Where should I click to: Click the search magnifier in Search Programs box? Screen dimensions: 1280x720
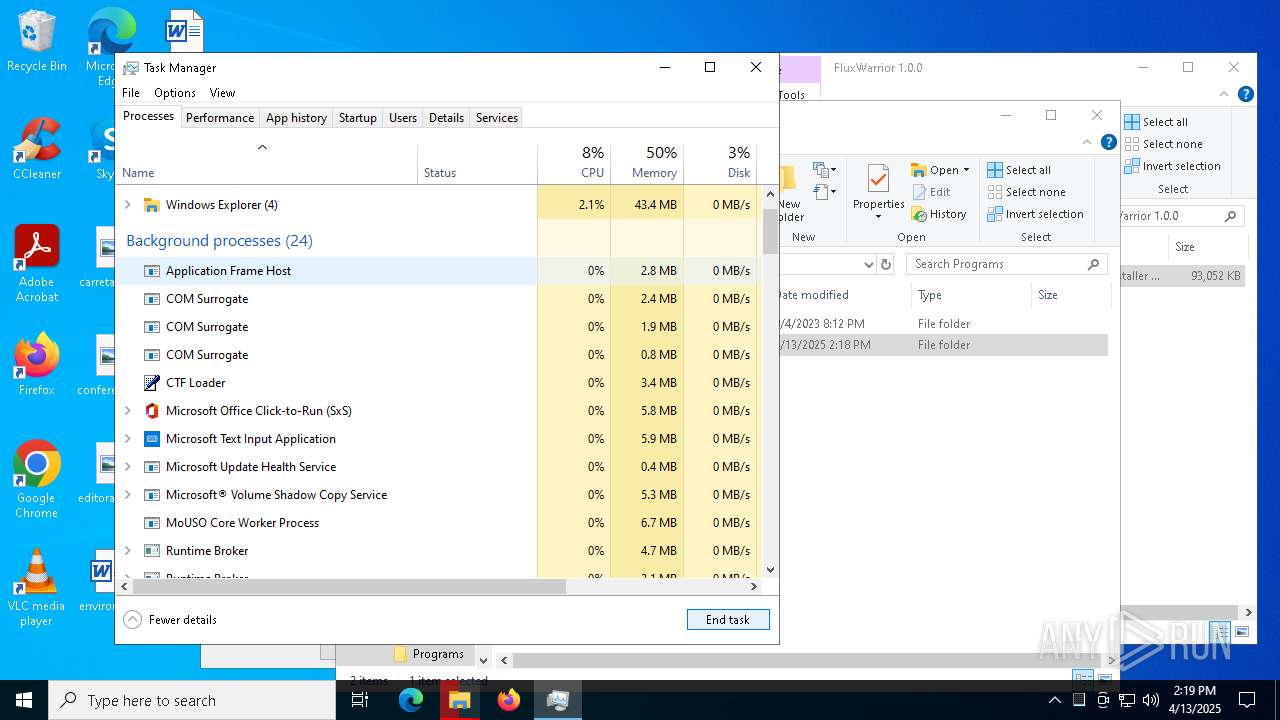pyautogui.click(x=1093, y=264)
